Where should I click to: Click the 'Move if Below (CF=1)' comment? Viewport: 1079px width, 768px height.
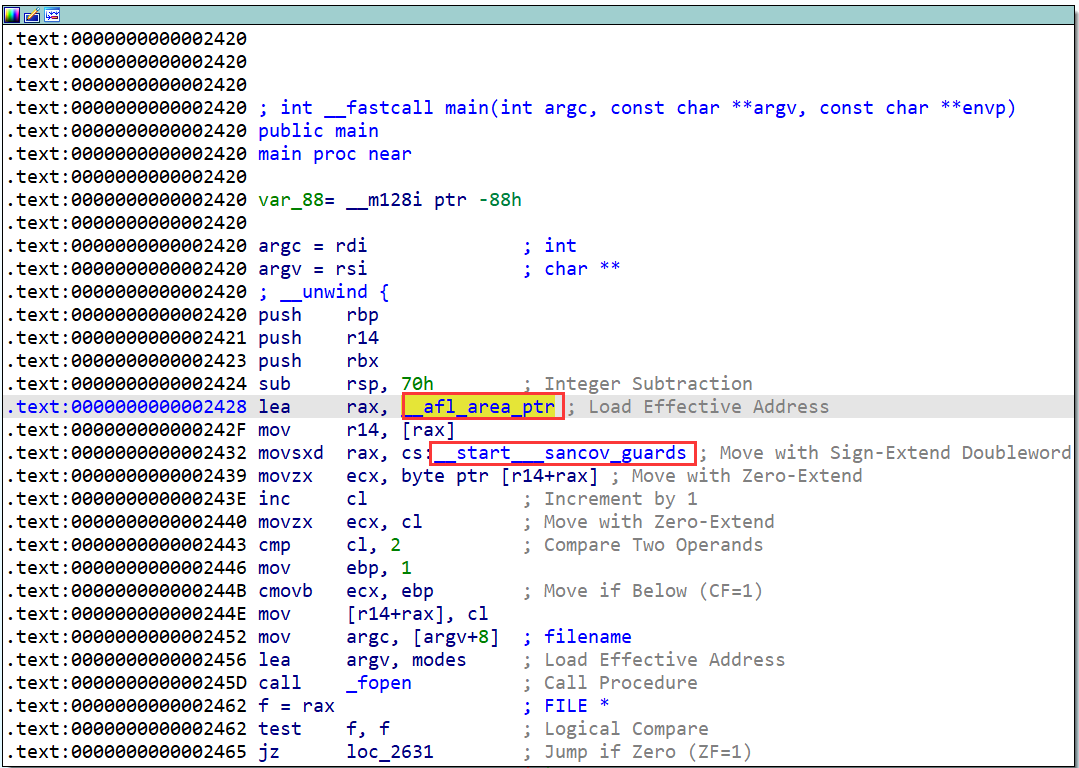coord(653,591)
